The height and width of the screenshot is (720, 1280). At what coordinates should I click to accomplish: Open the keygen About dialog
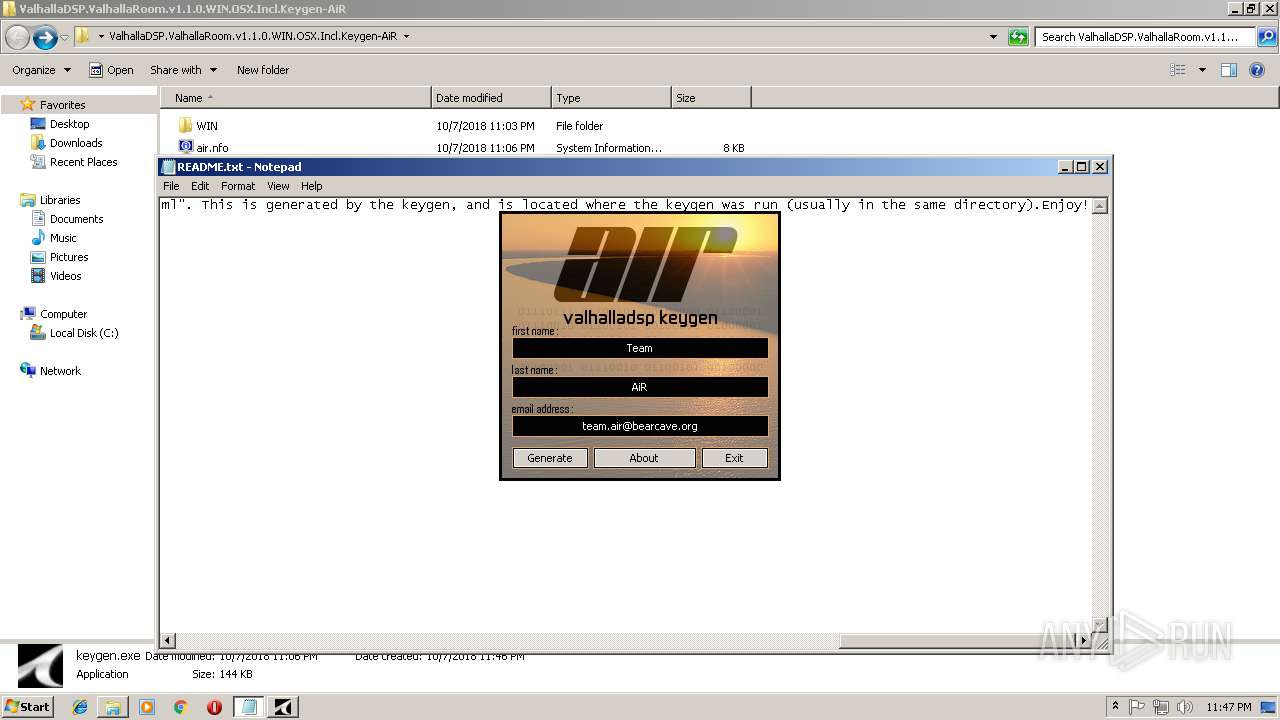click(x=644, y=458)
